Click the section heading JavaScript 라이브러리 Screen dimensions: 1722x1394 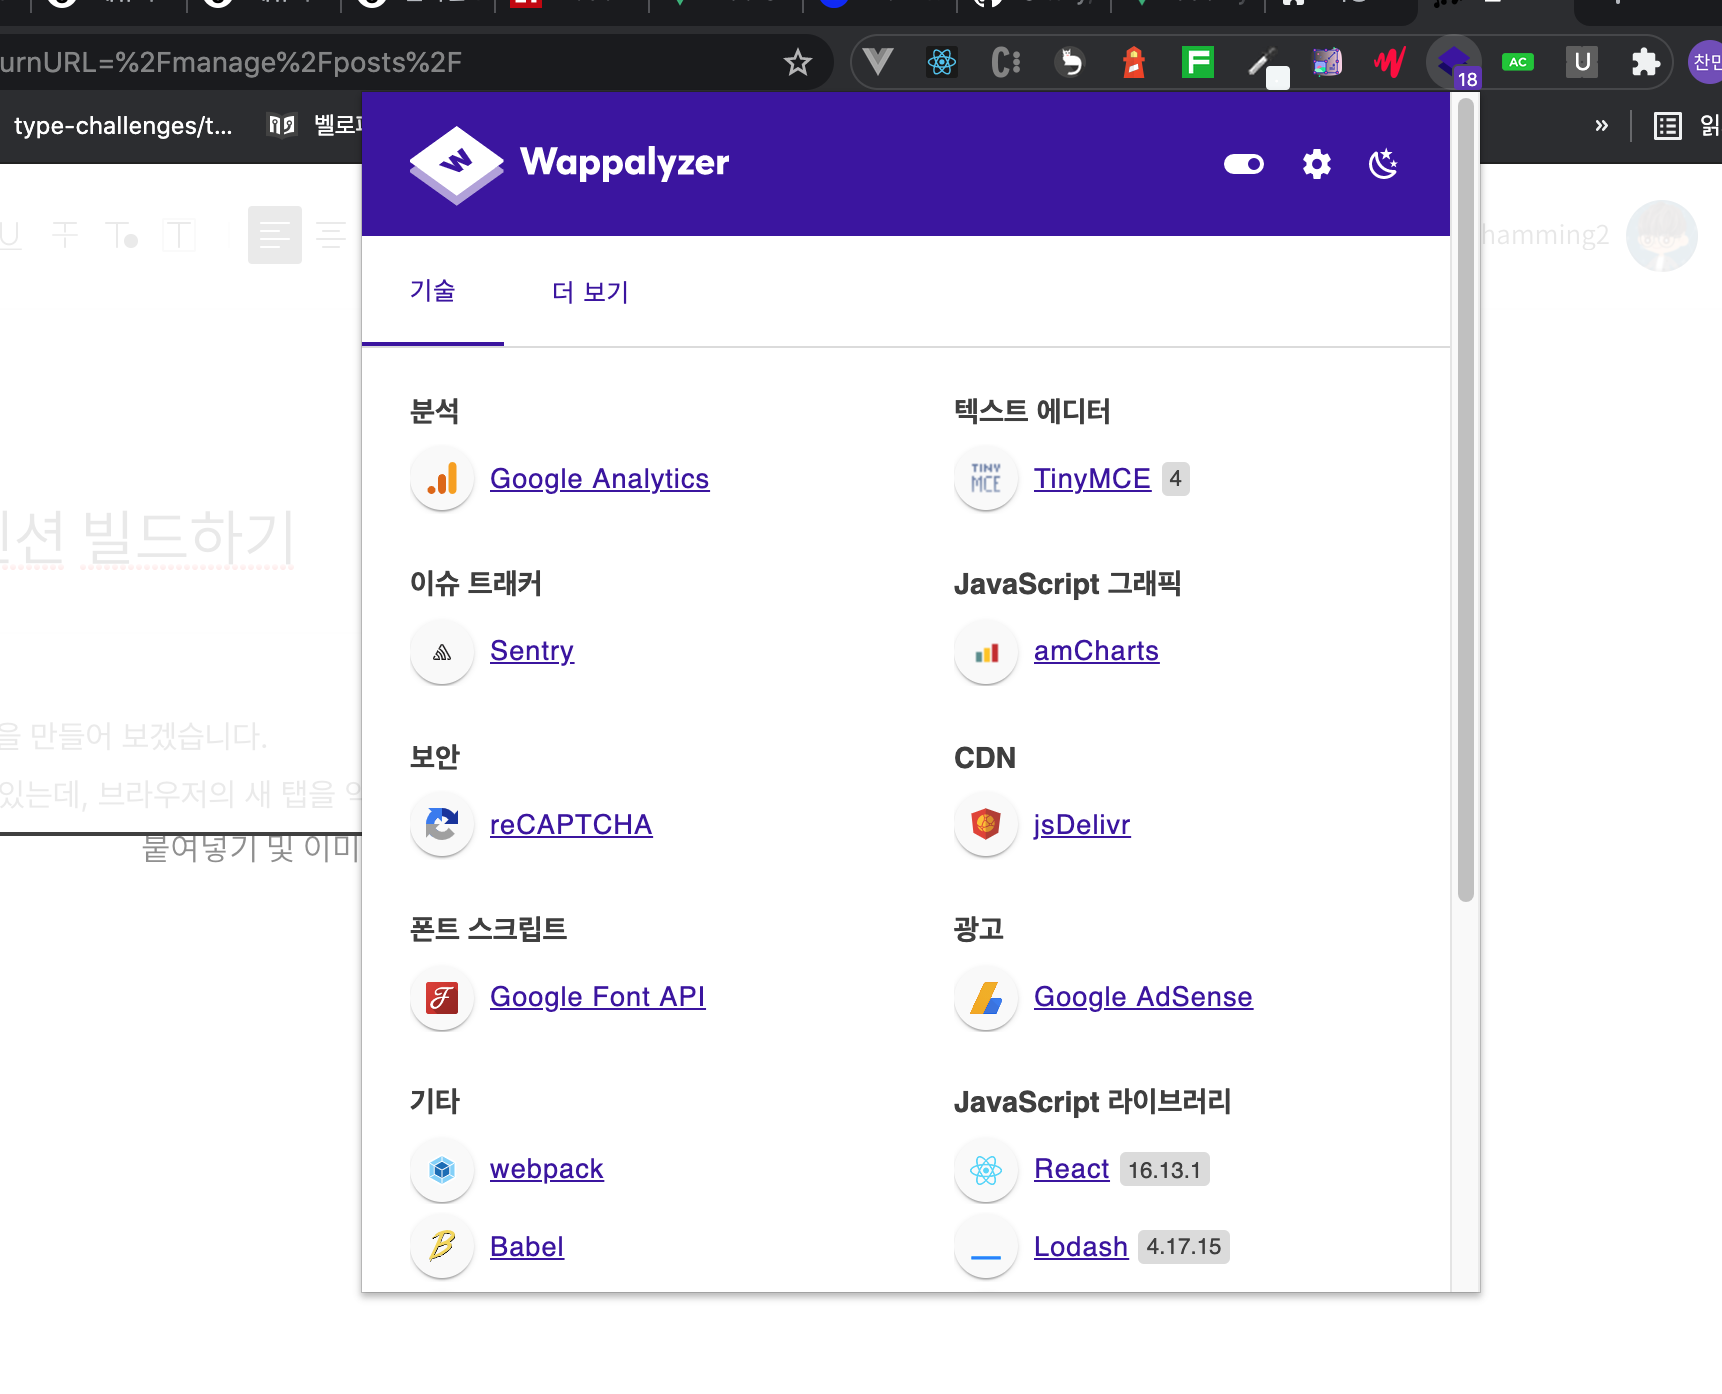[x=1093, y=1102]
